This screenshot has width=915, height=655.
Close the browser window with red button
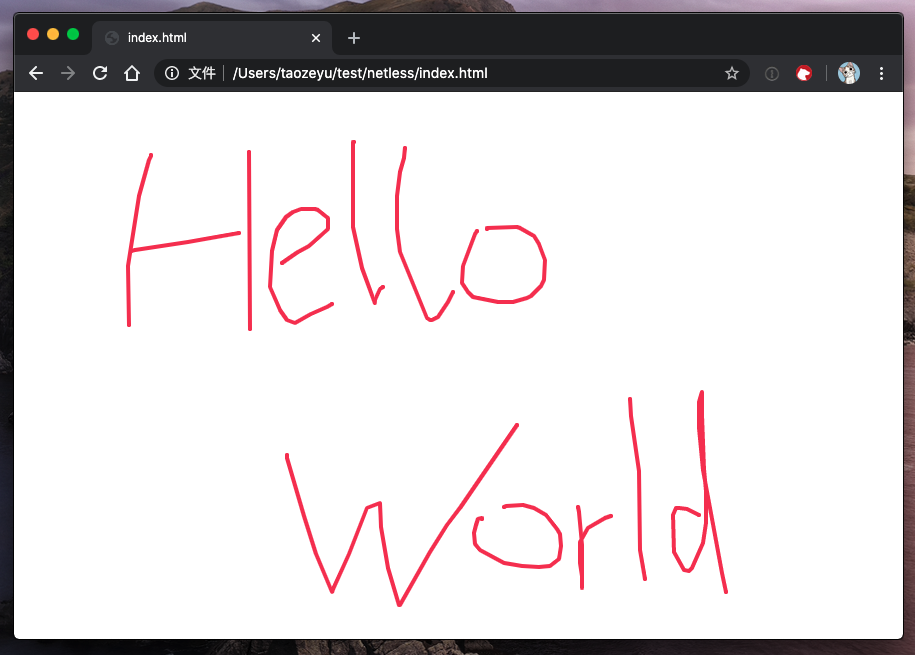coord(33,34)
